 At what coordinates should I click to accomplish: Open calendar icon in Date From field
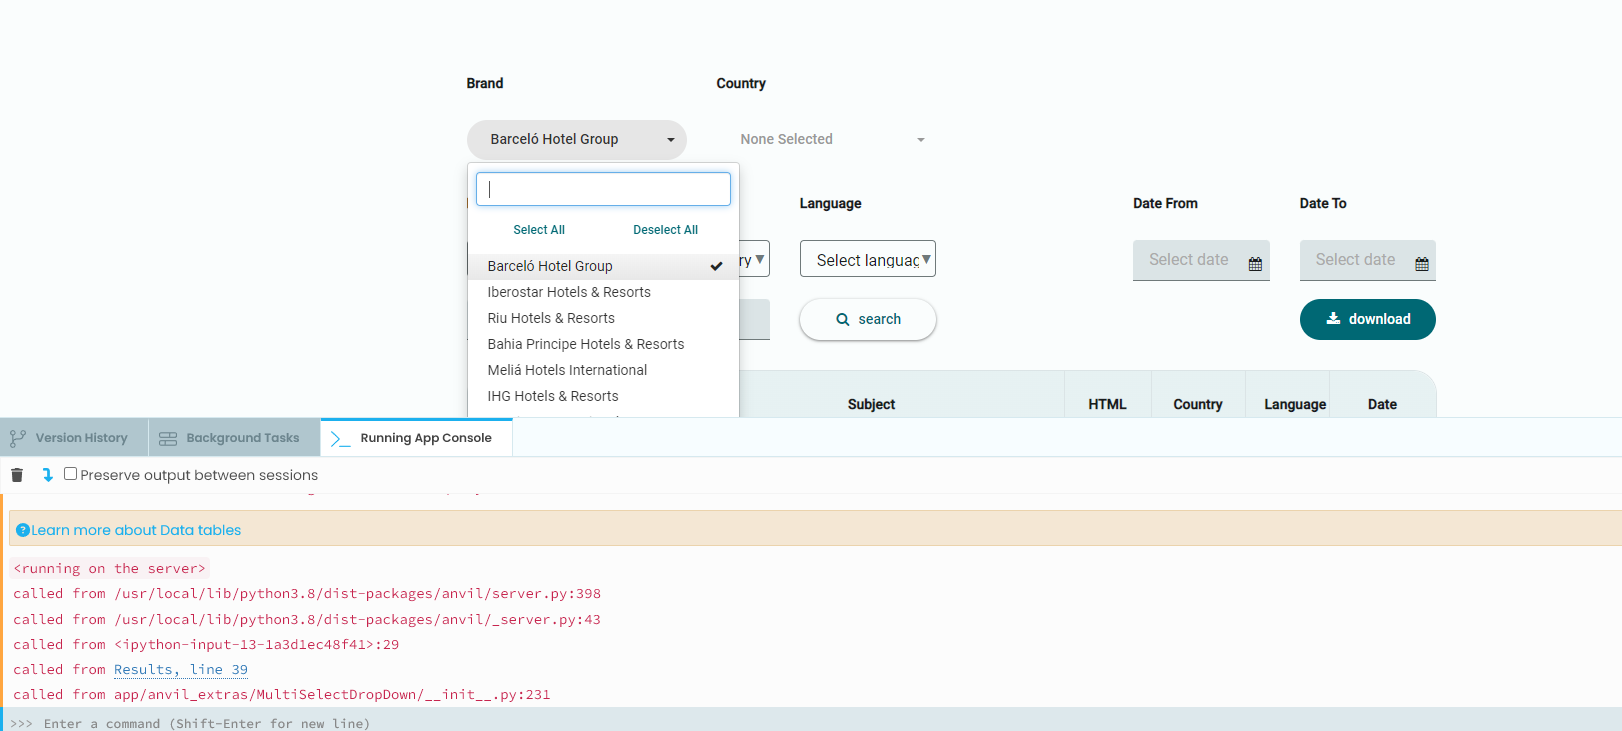1255,264
